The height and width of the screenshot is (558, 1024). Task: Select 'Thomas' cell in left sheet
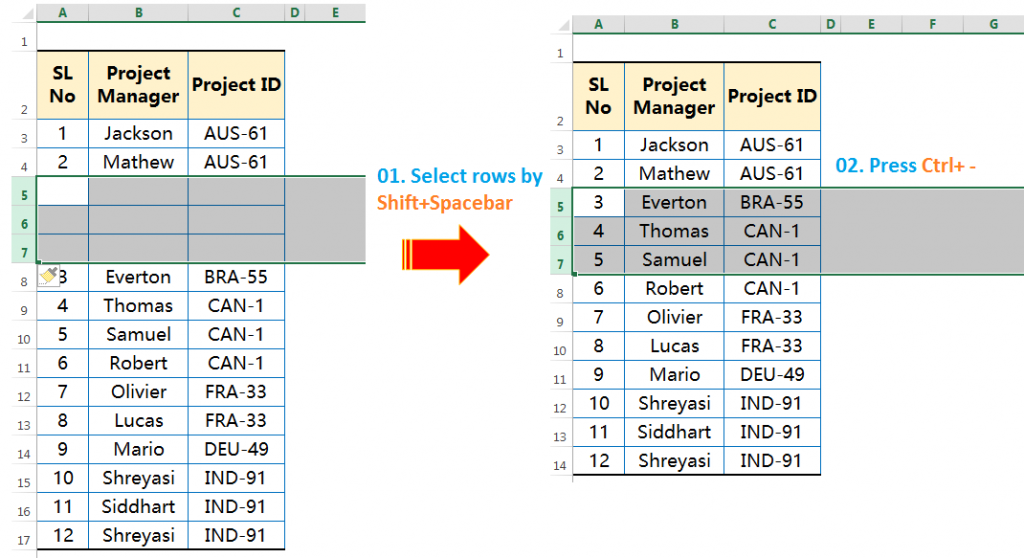click(x=138, y=306)
